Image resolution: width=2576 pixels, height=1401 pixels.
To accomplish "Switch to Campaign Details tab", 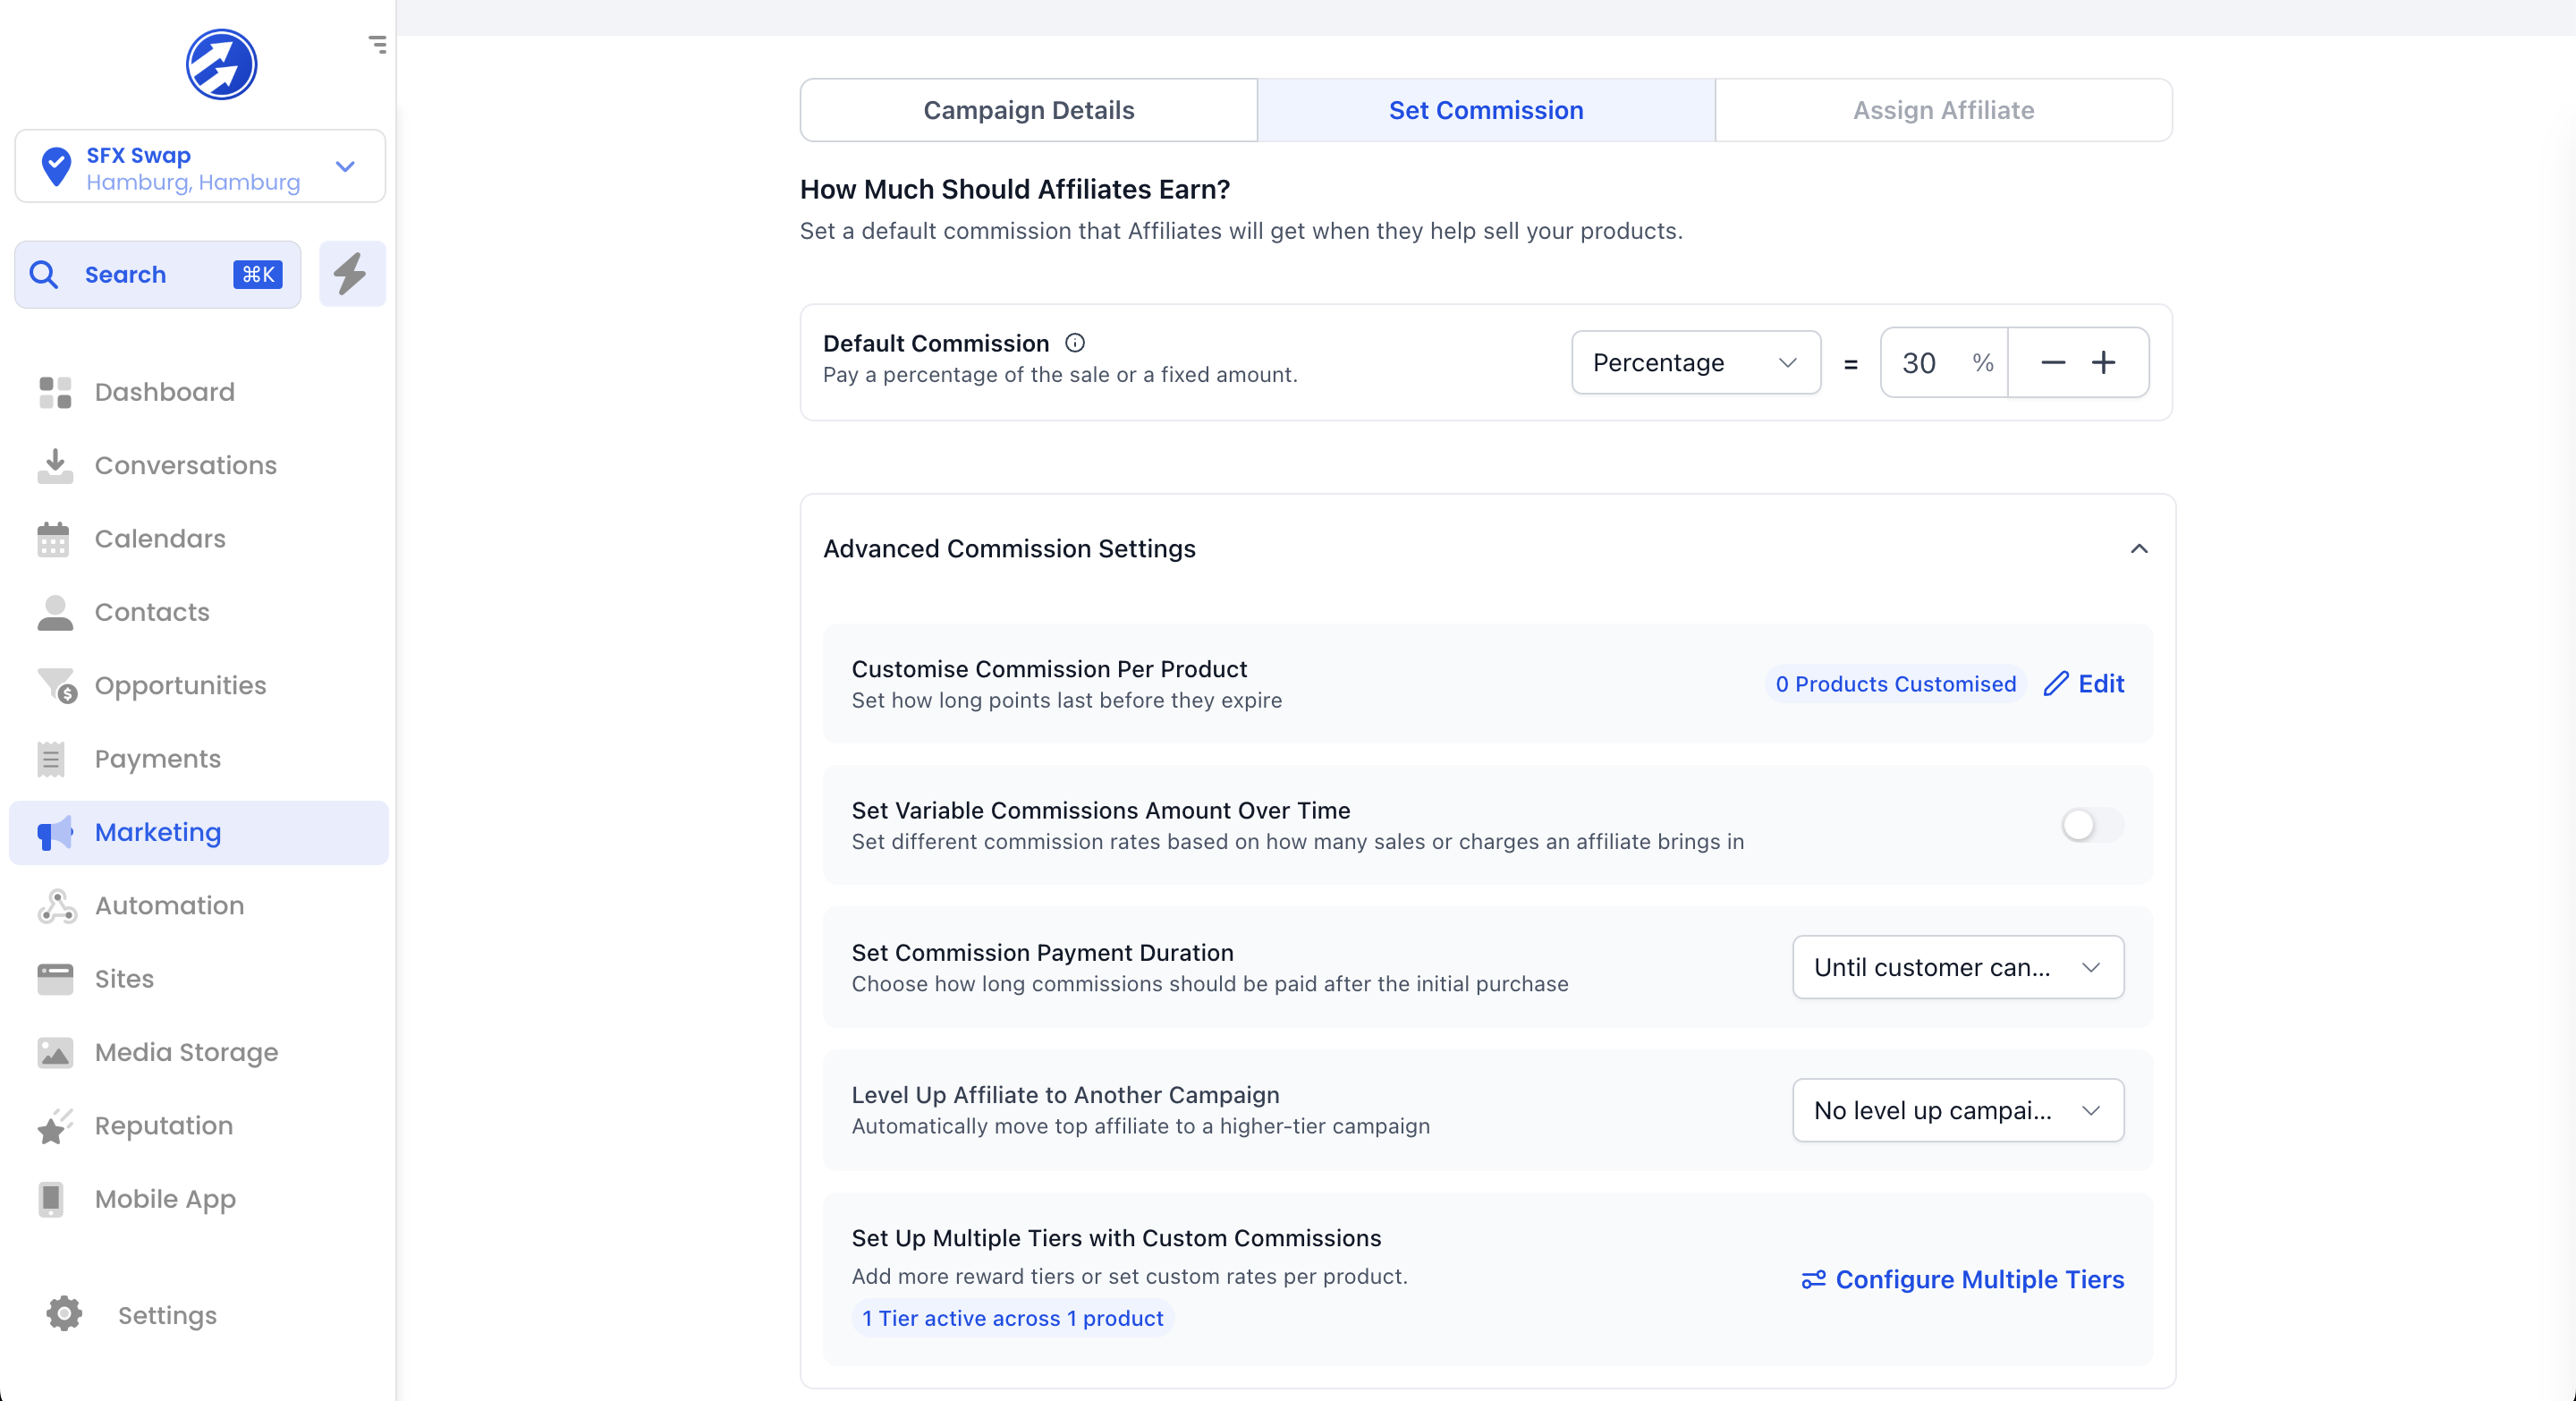I will 1028,110.
